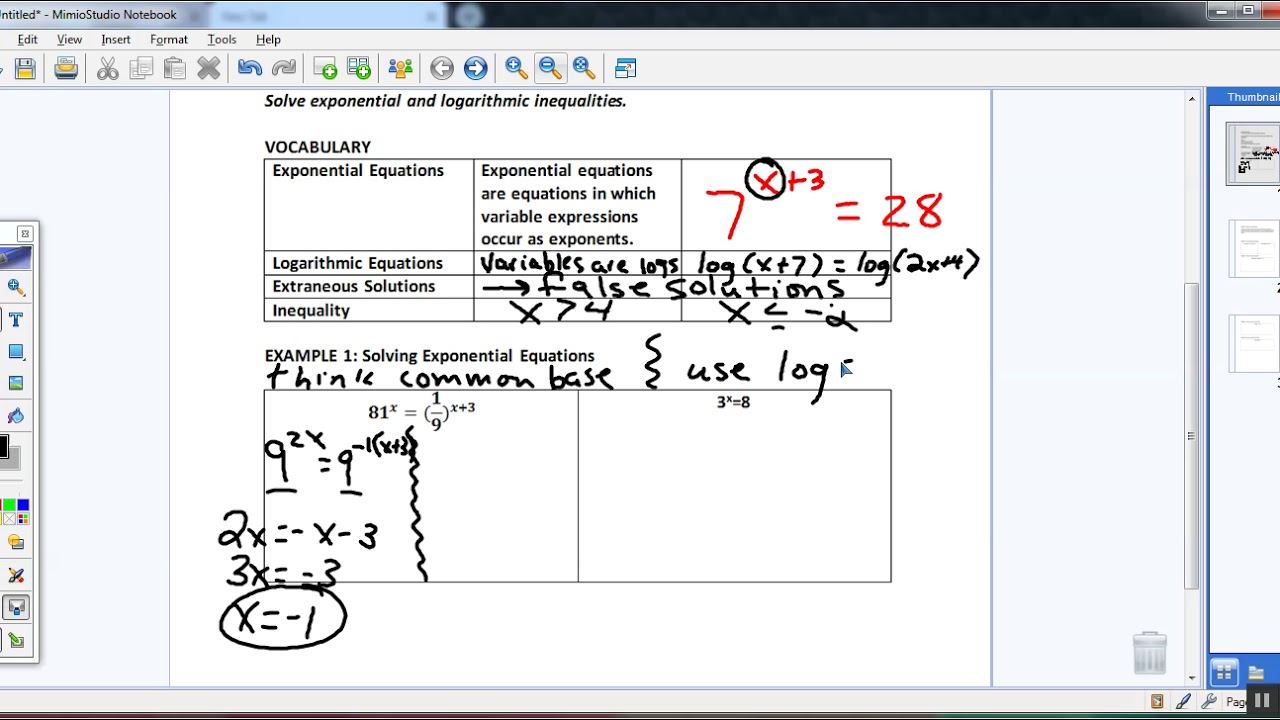Image resolution: width=1280 pixels, height=720 pixels.
Task: Click the Thumbnails panel header
Action: (x=1244, y=97)
